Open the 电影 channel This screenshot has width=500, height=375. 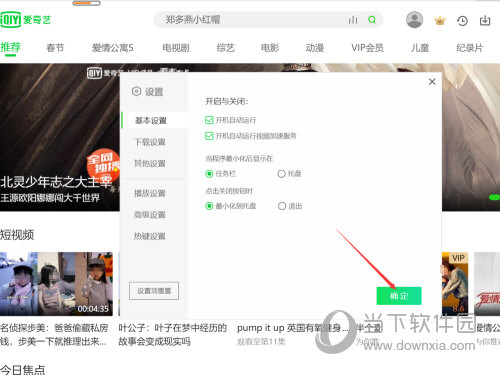pos(270,48)
